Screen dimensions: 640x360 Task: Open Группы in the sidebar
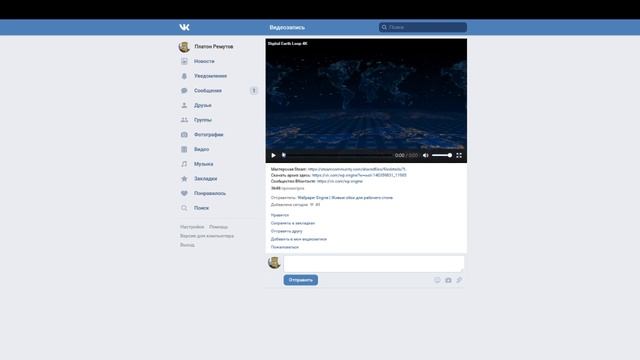203,120
